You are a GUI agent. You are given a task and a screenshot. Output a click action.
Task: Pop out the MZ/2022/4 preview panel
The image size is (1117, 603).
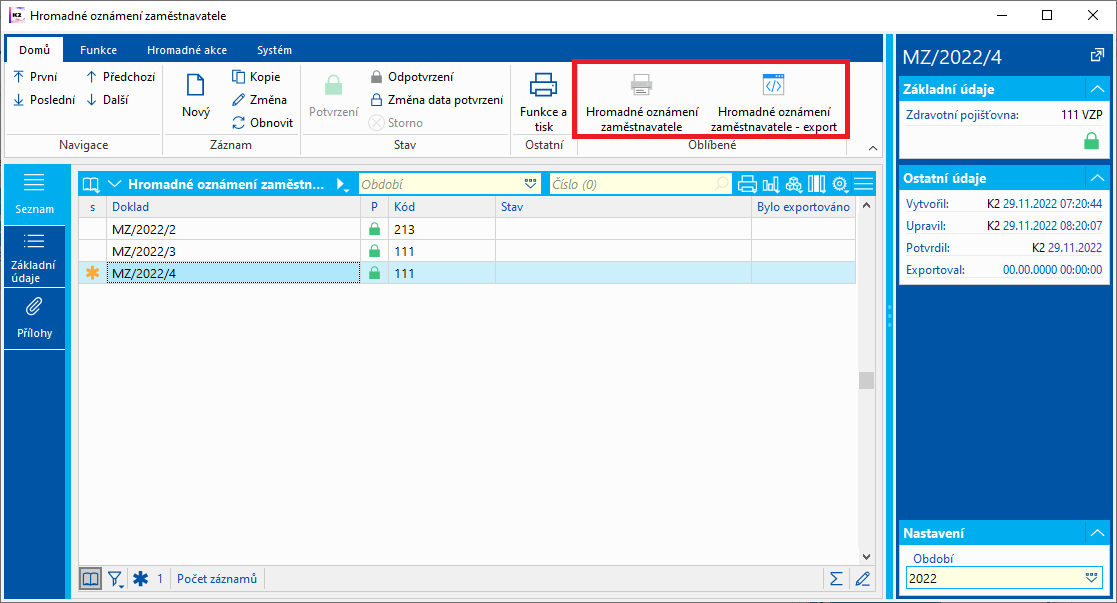pyautogui.click(x=1097, y=56)
